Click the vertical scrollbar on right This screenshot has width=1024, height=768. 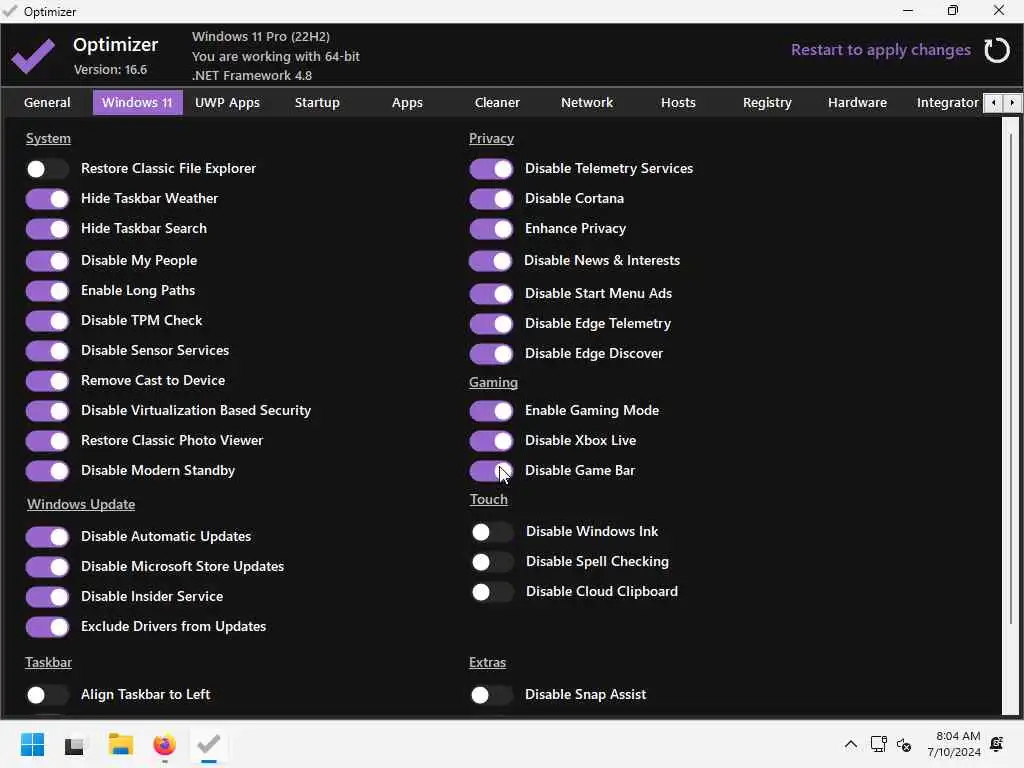tap(1010, 379)
